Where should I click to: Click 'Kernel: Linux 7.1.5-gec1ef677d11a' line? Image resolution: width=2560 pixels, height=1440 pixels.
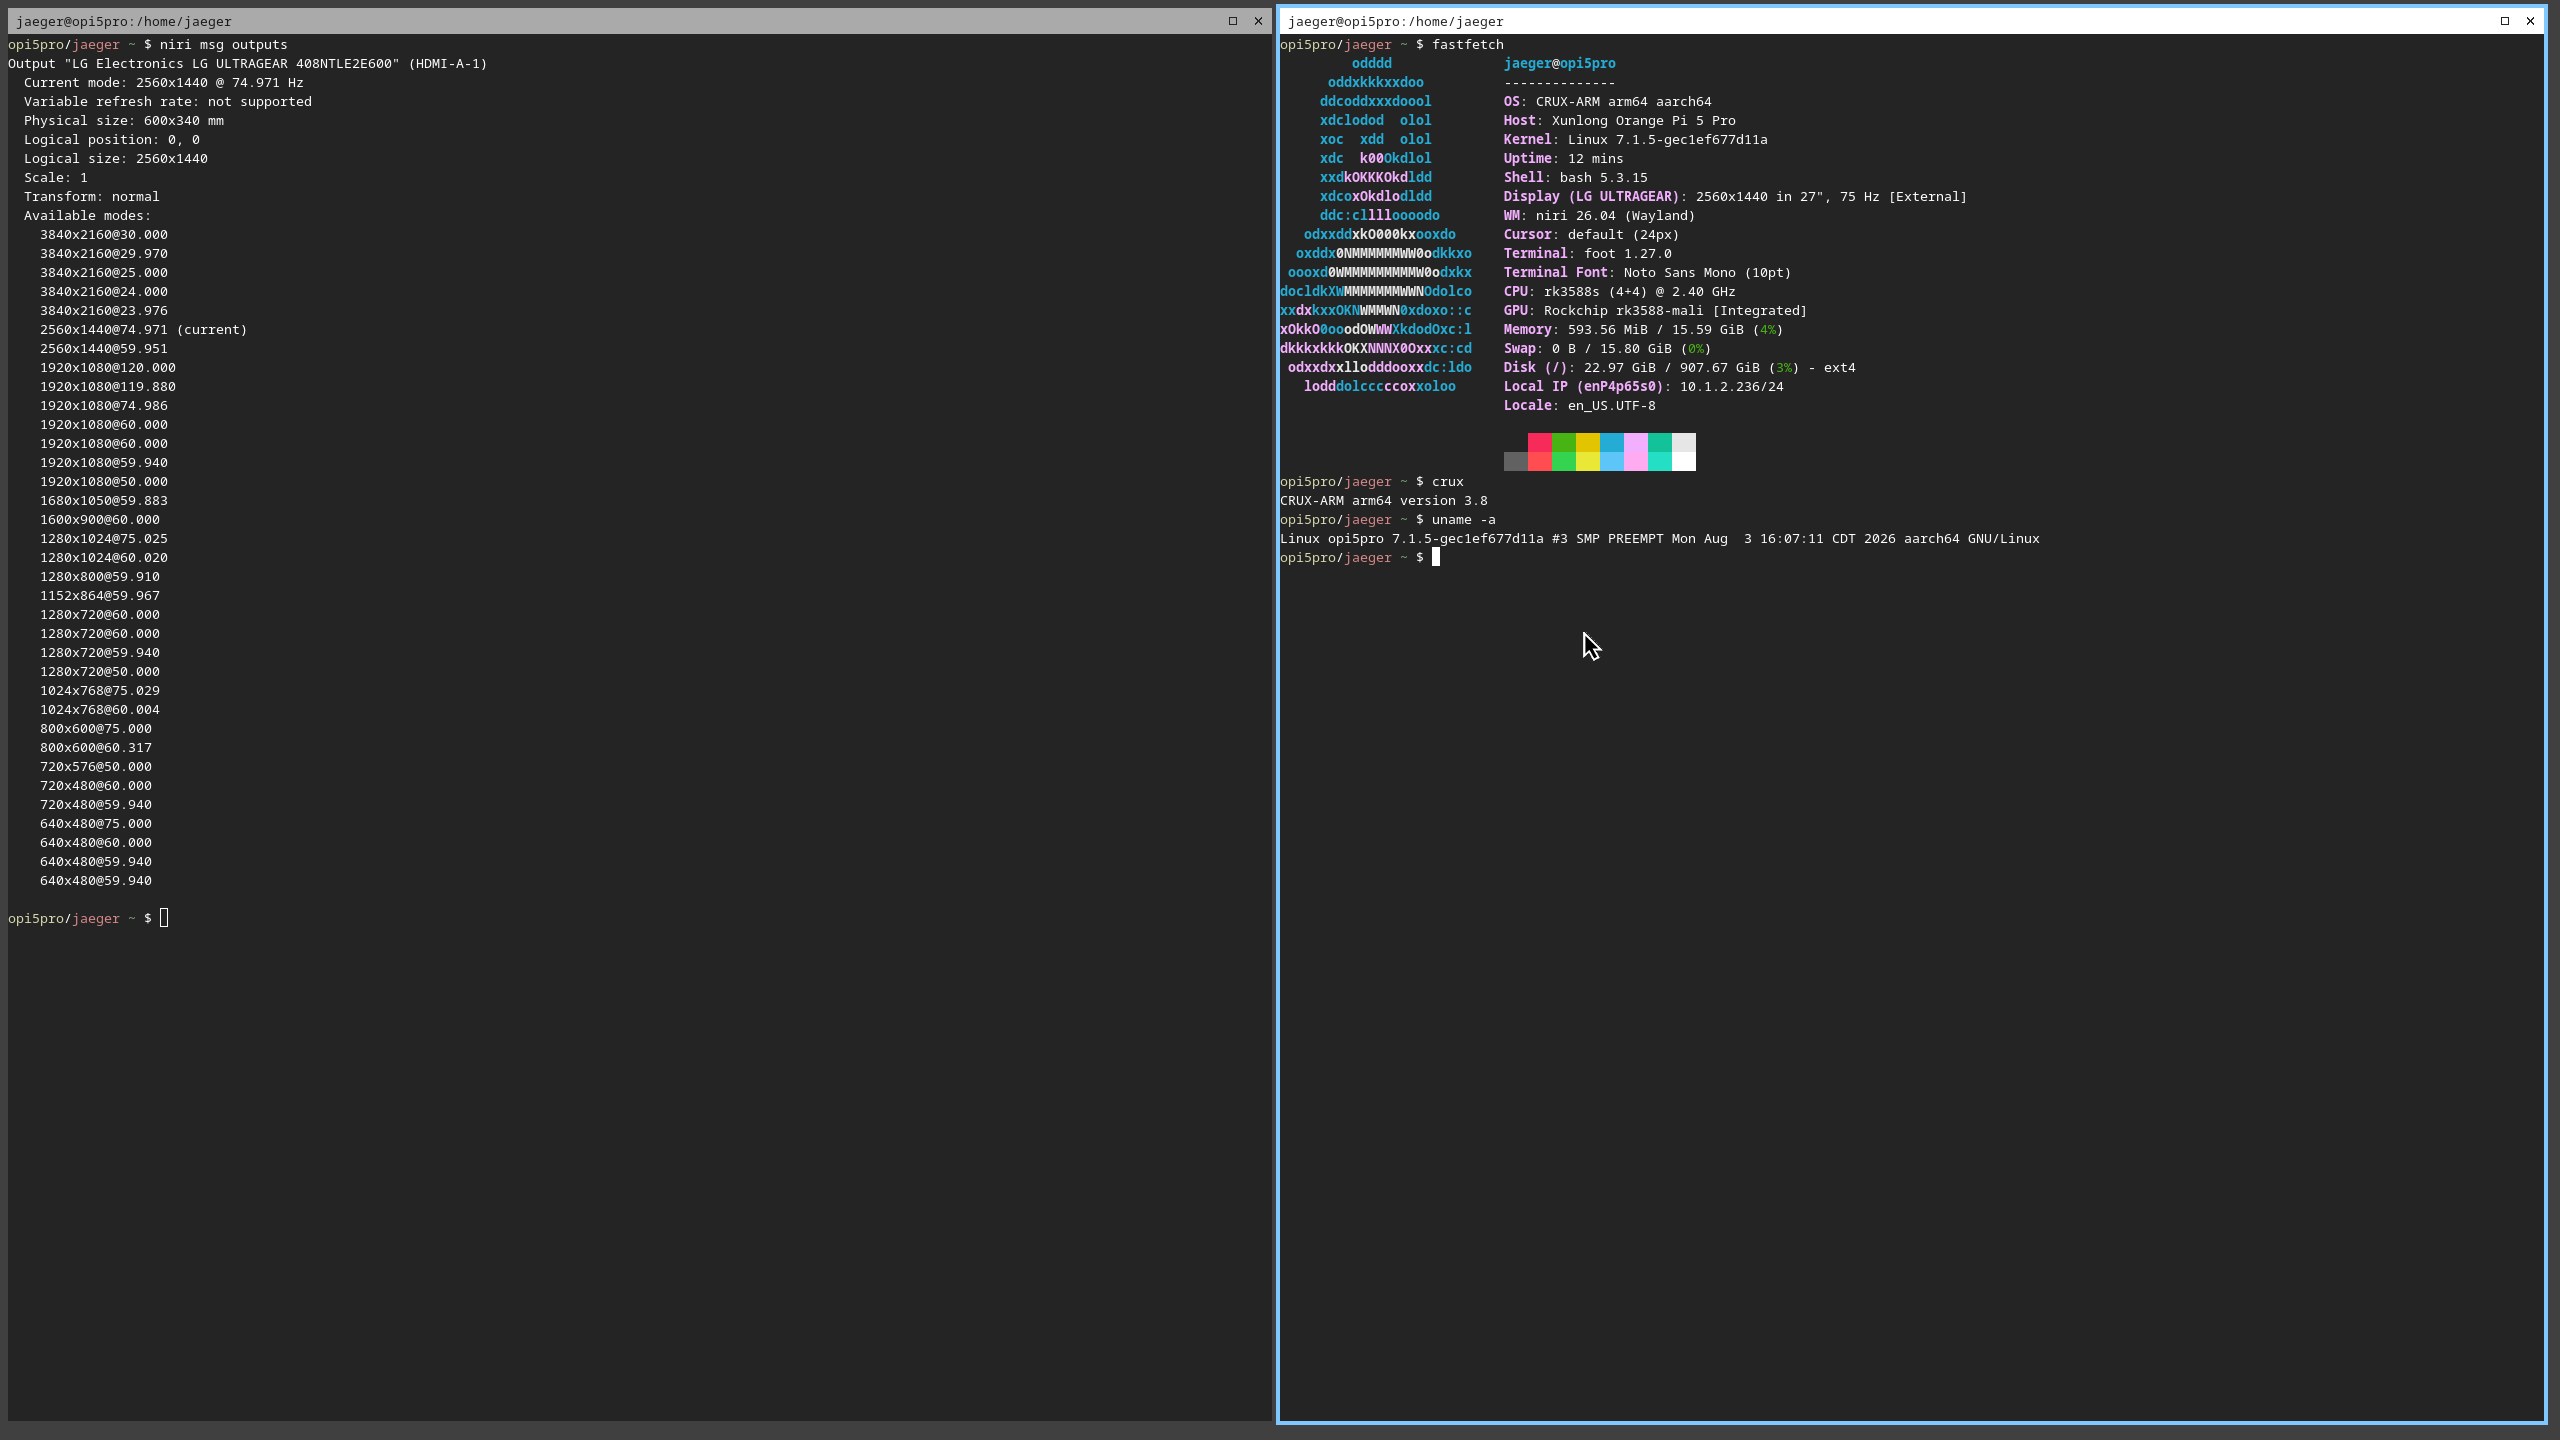(1636, 140)
